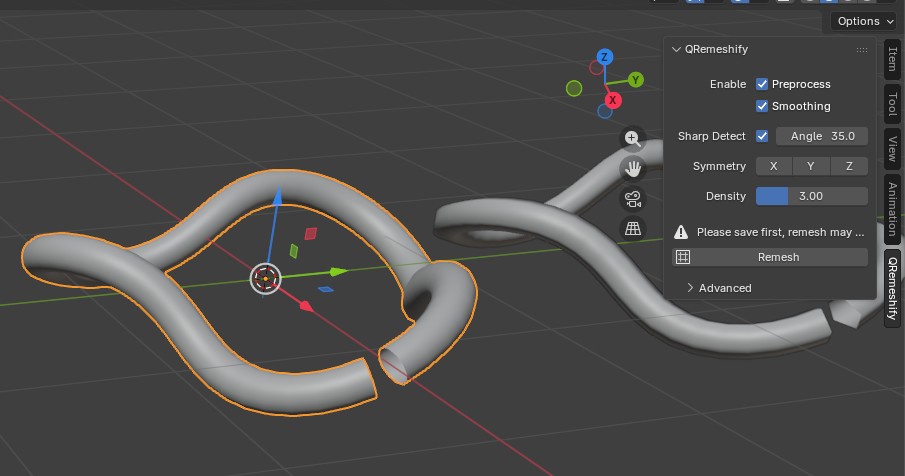905x476 pixels.
Task: Click the green Y axis gizmo ball
Action: click(636, 80)
